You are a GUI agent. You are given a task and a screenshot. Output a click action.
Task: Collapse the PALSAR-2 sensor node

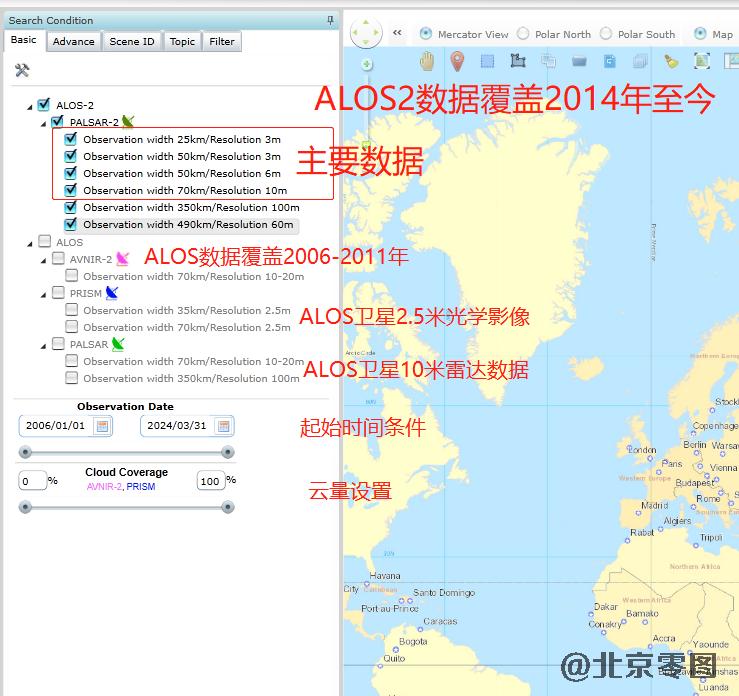click(x=44, y=123)
